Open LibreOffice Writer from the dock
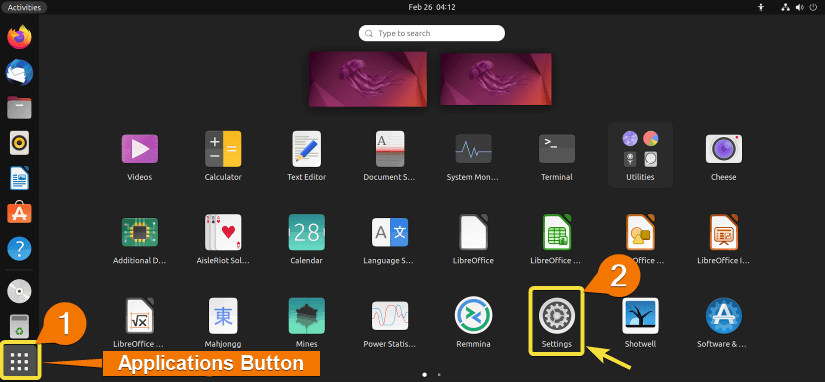 (19, 178)
